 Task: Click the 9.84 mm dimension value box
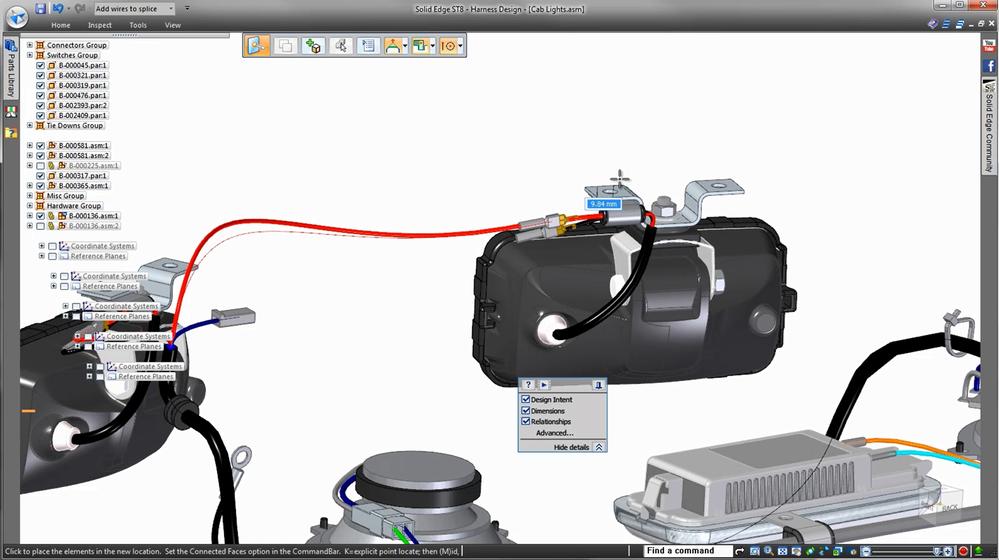coord(603,204)
